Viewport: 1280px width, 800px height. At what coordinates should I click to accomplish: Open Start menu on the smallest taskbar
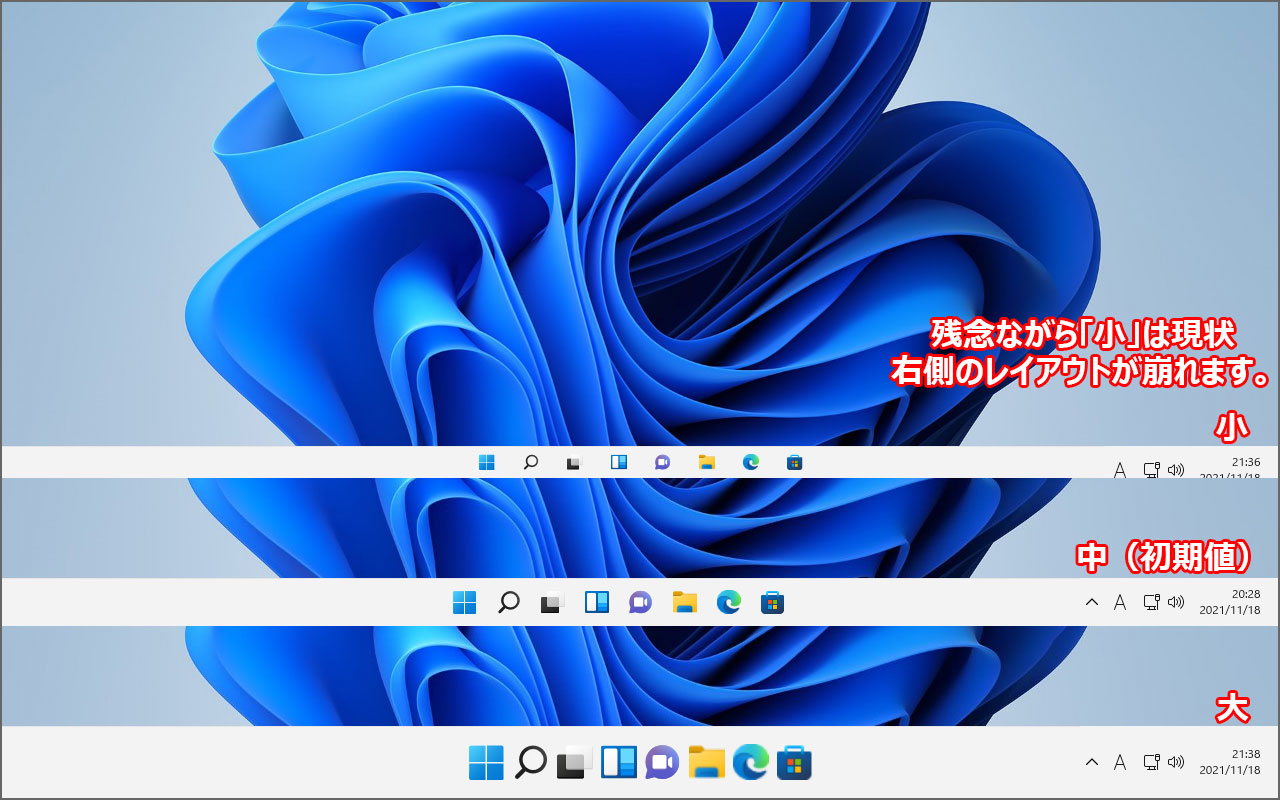coord(487,462)
